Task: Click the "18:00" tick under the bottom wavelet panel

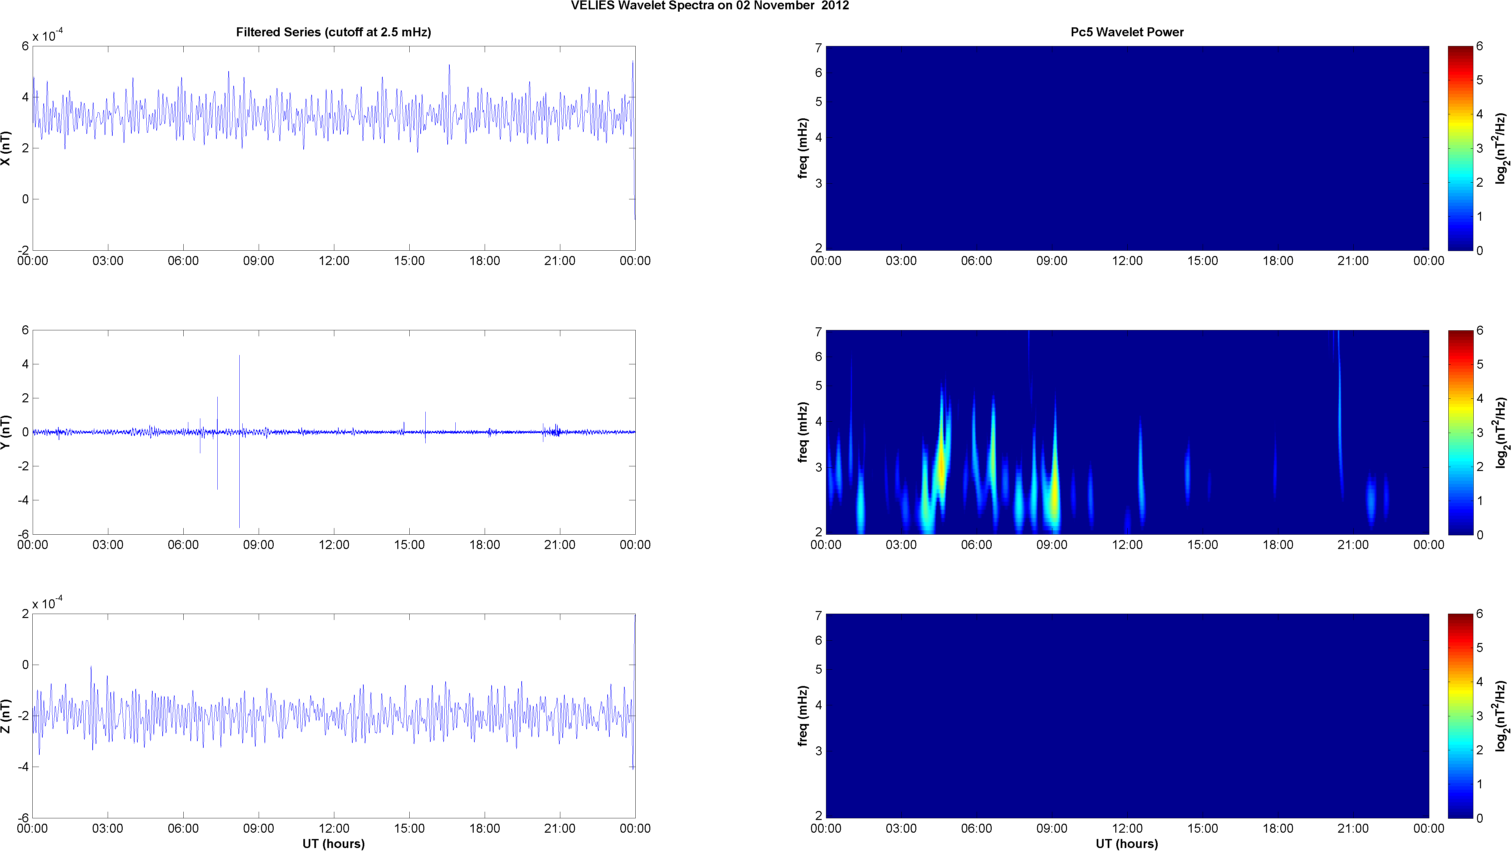Action: click(x=1278, y=828)
